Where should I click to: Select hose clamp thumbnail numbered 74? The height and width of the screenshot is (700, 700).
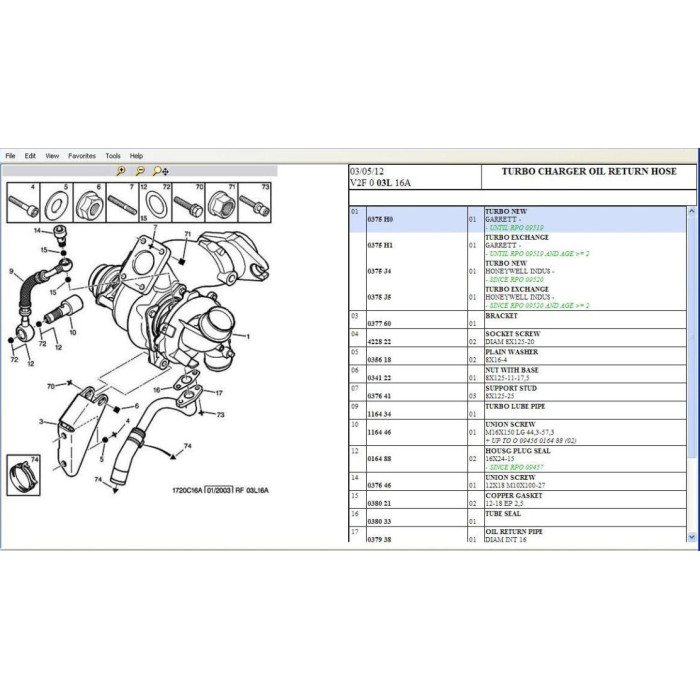[24, 475]
